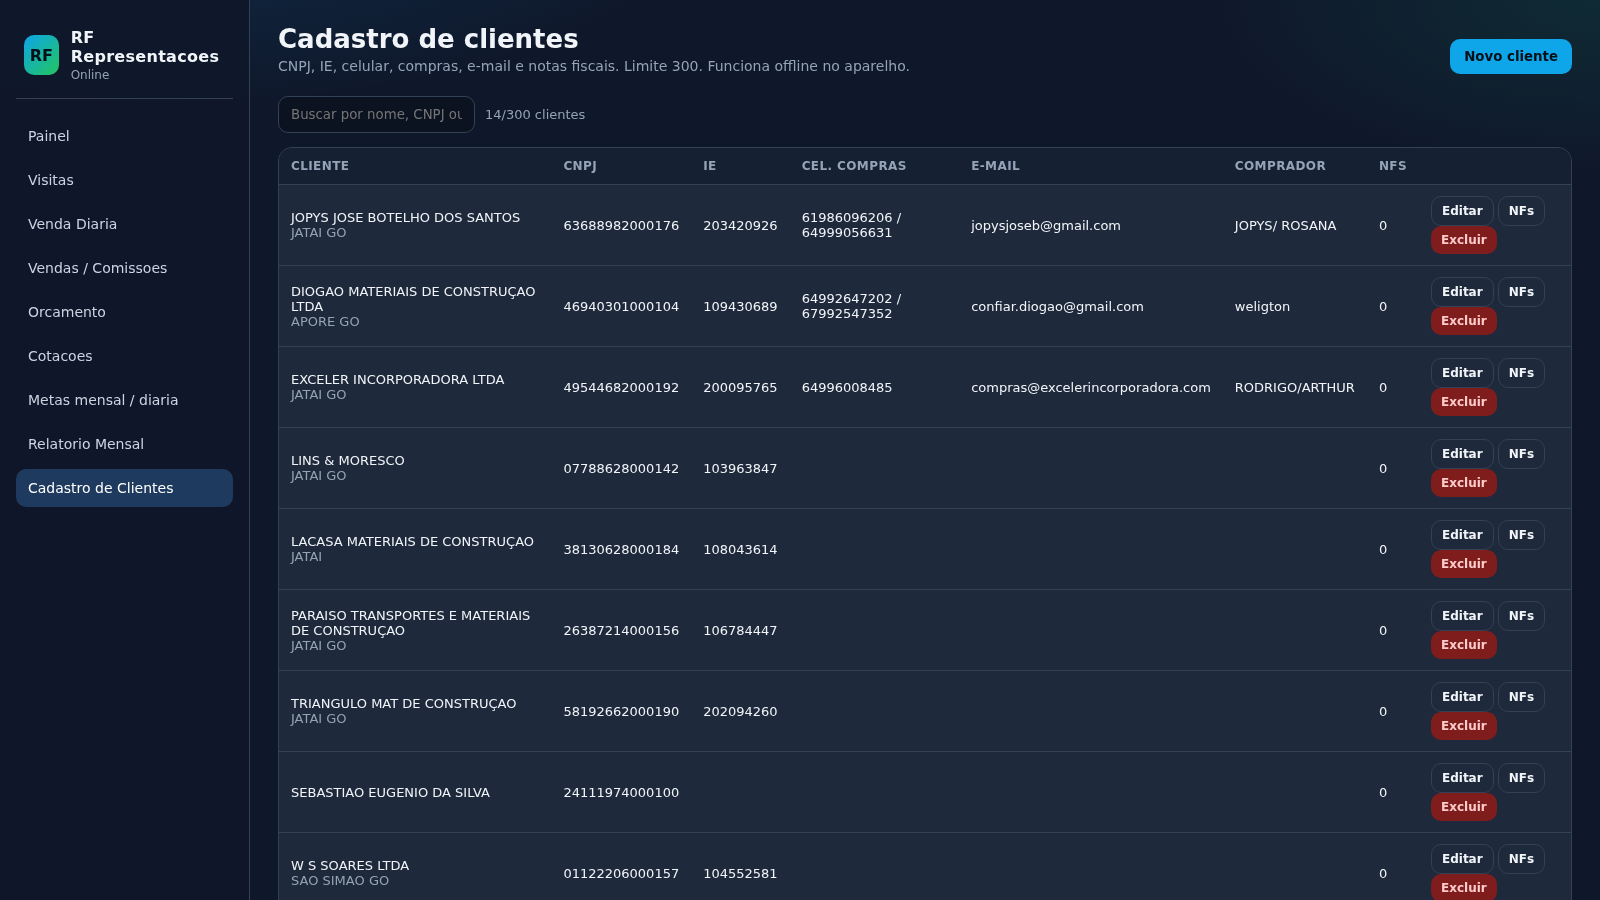Open NFs for LINS & MORESCO
1600x900 pixels.
click(1521, 454)
